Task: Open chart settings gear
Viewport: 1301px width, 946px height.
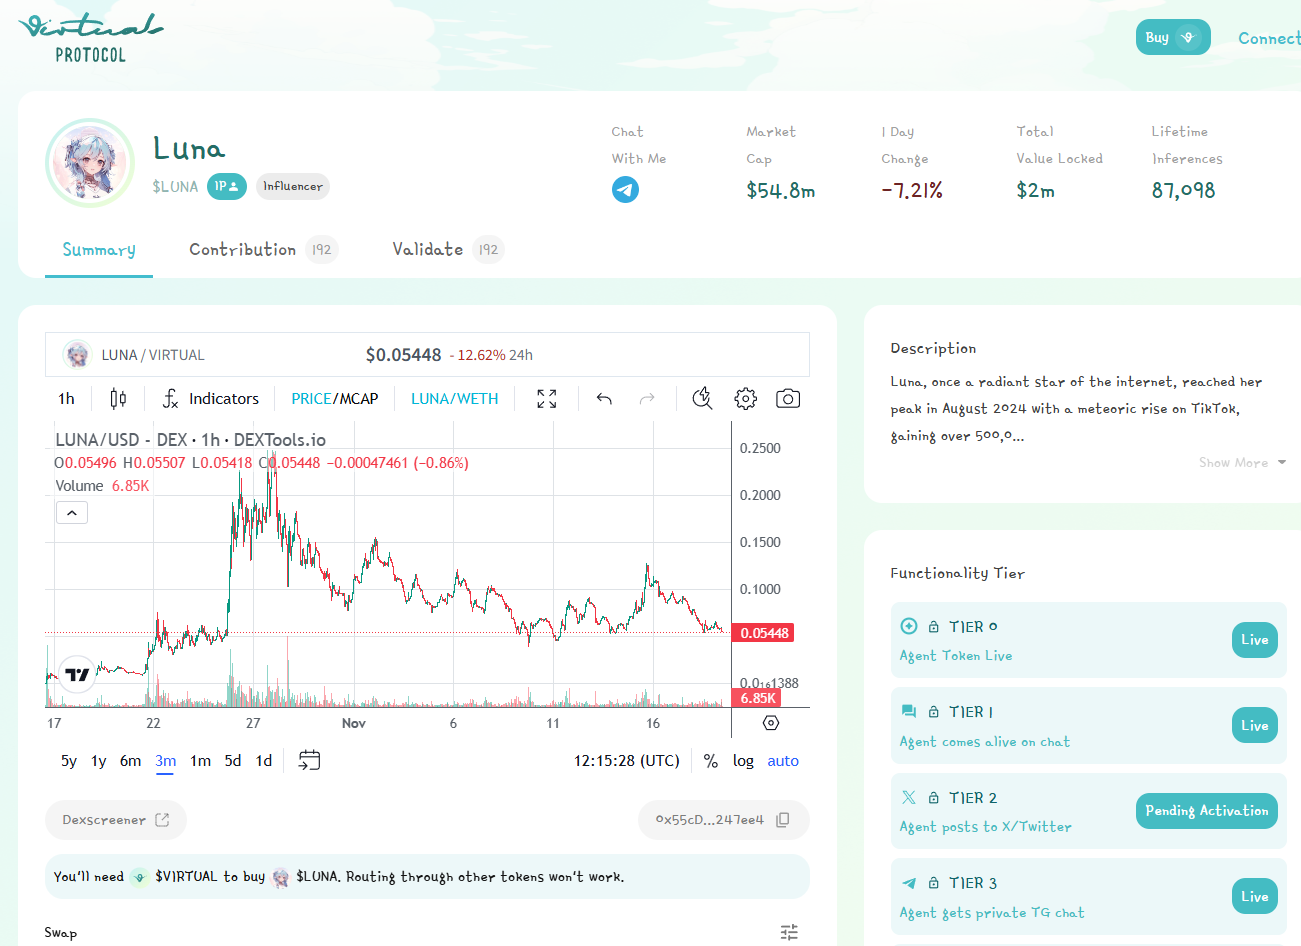Action: click(745, 398)
